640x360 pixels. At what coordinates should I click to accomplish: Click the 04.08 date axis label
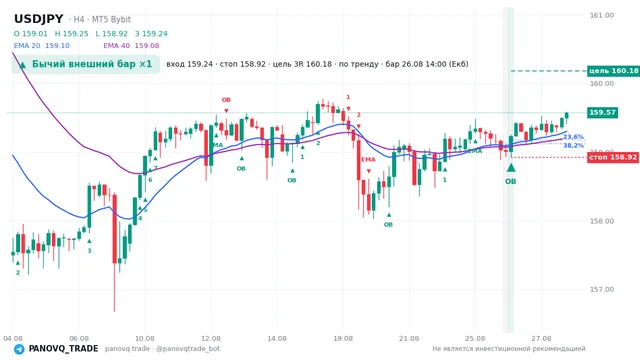coord(13,338)
